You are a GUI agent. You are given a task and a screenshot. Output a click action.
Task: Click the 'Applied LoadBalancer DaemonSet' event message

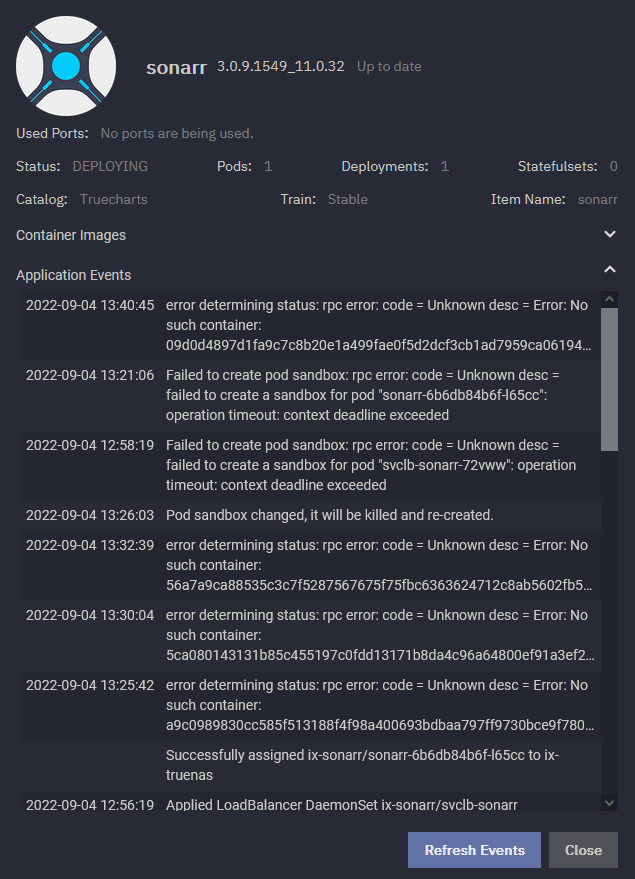pyautogui.click(x=342, y=805)
